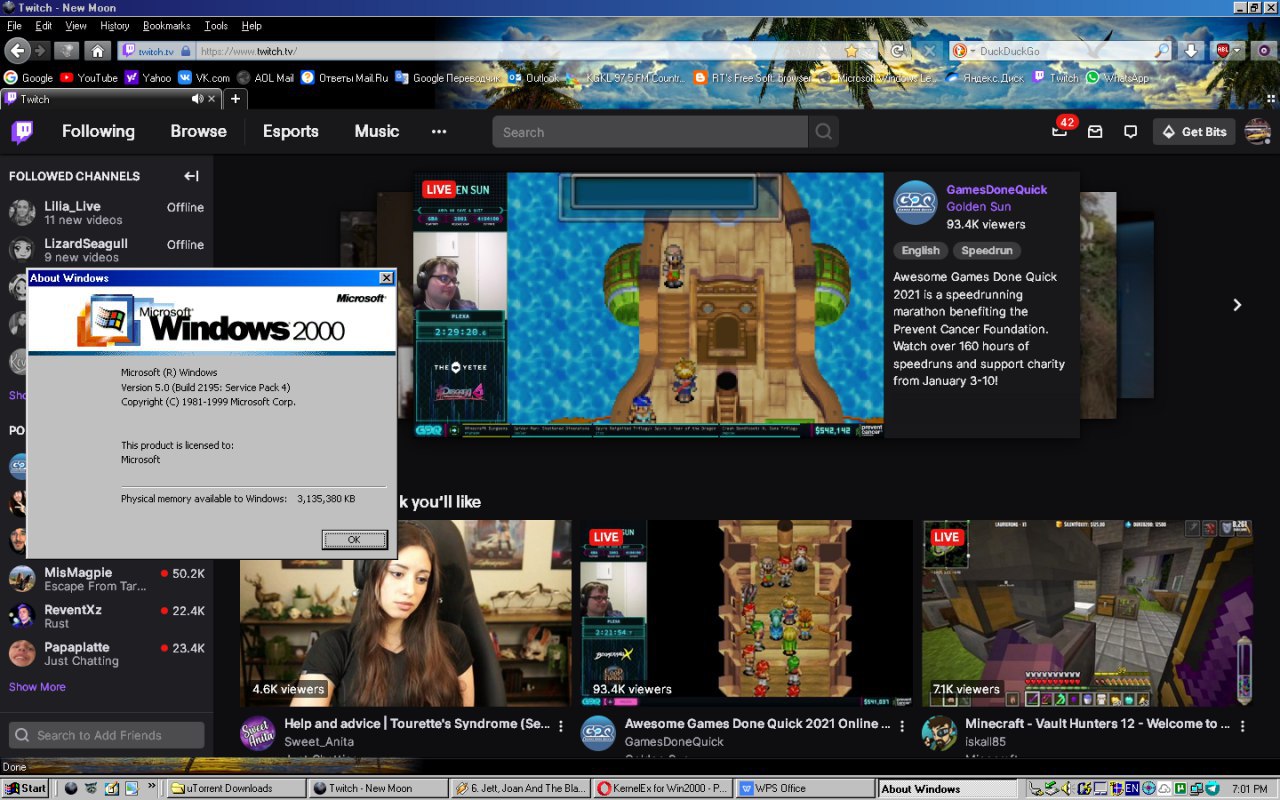This screenshot has height=800, width=1280.
Task: Switch to uTorrent Downloads taskbar item
Action: [236, 788]
